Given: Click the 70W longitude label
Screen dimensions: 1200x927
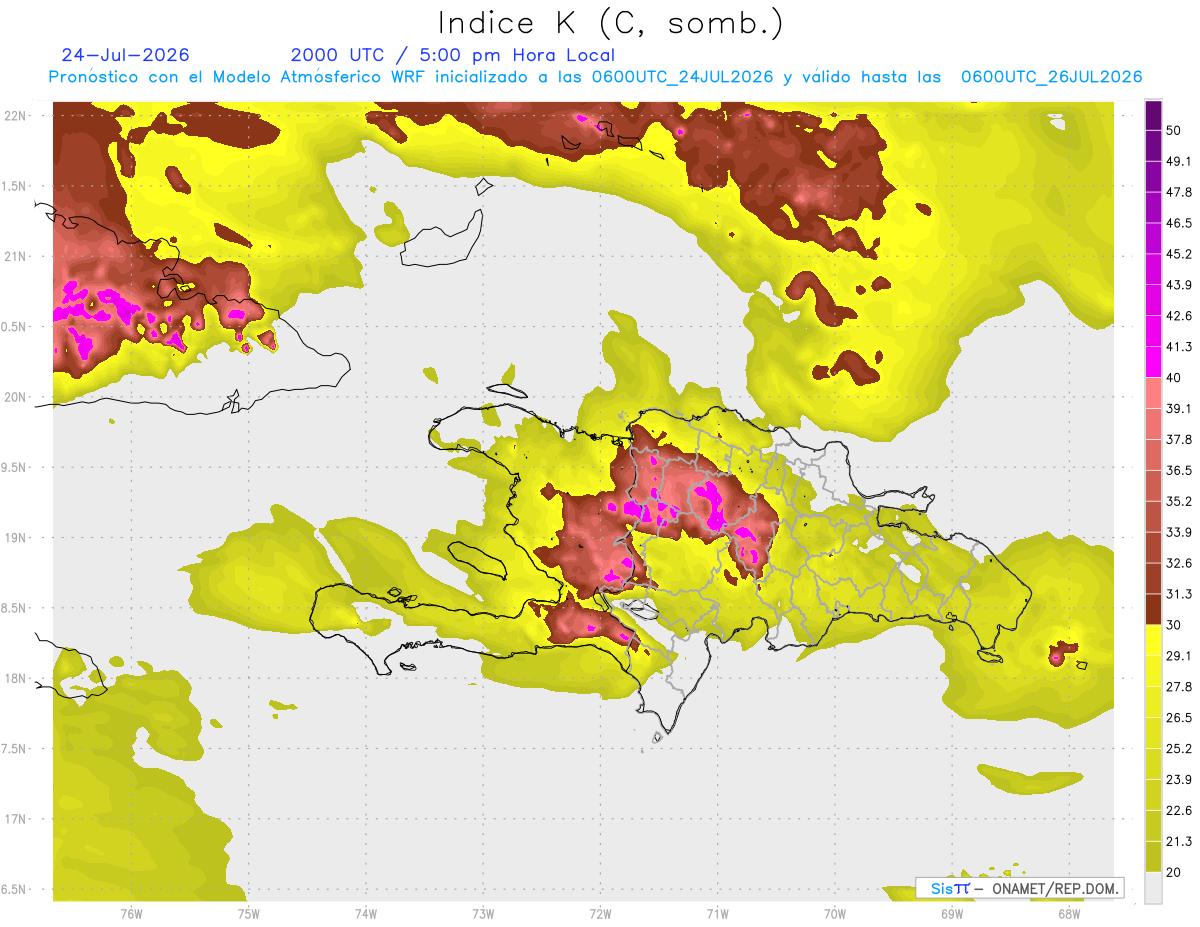Looking at the screenshot, I should (834, 913).
